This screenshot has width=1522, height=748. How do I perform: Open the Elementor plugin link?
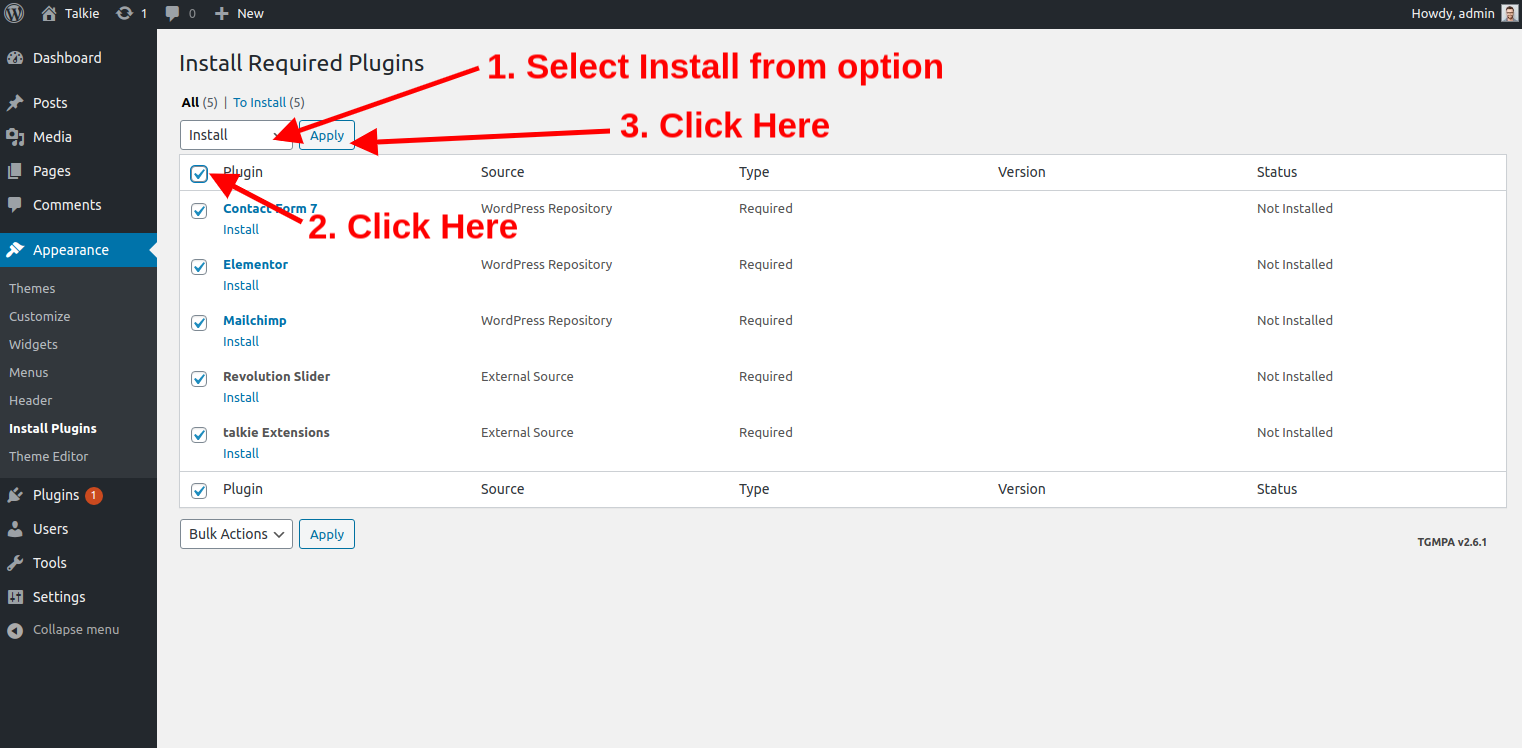(255, 265)
